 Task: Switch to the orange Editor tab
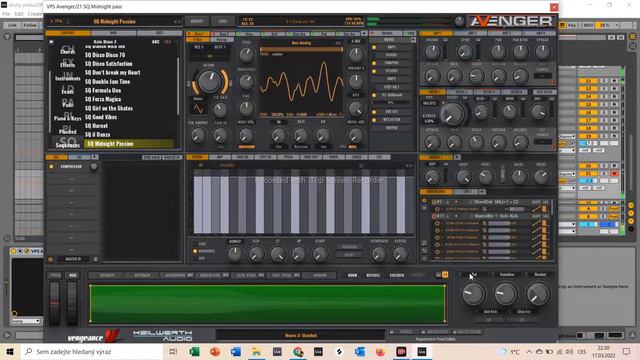point(197,157)
